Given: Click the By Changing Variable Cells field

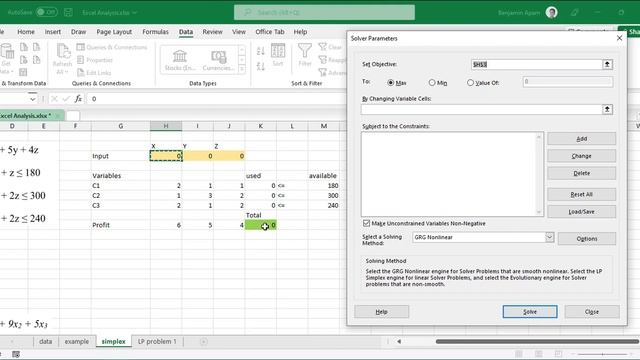Looking at the screenshot, I should 482,109.
